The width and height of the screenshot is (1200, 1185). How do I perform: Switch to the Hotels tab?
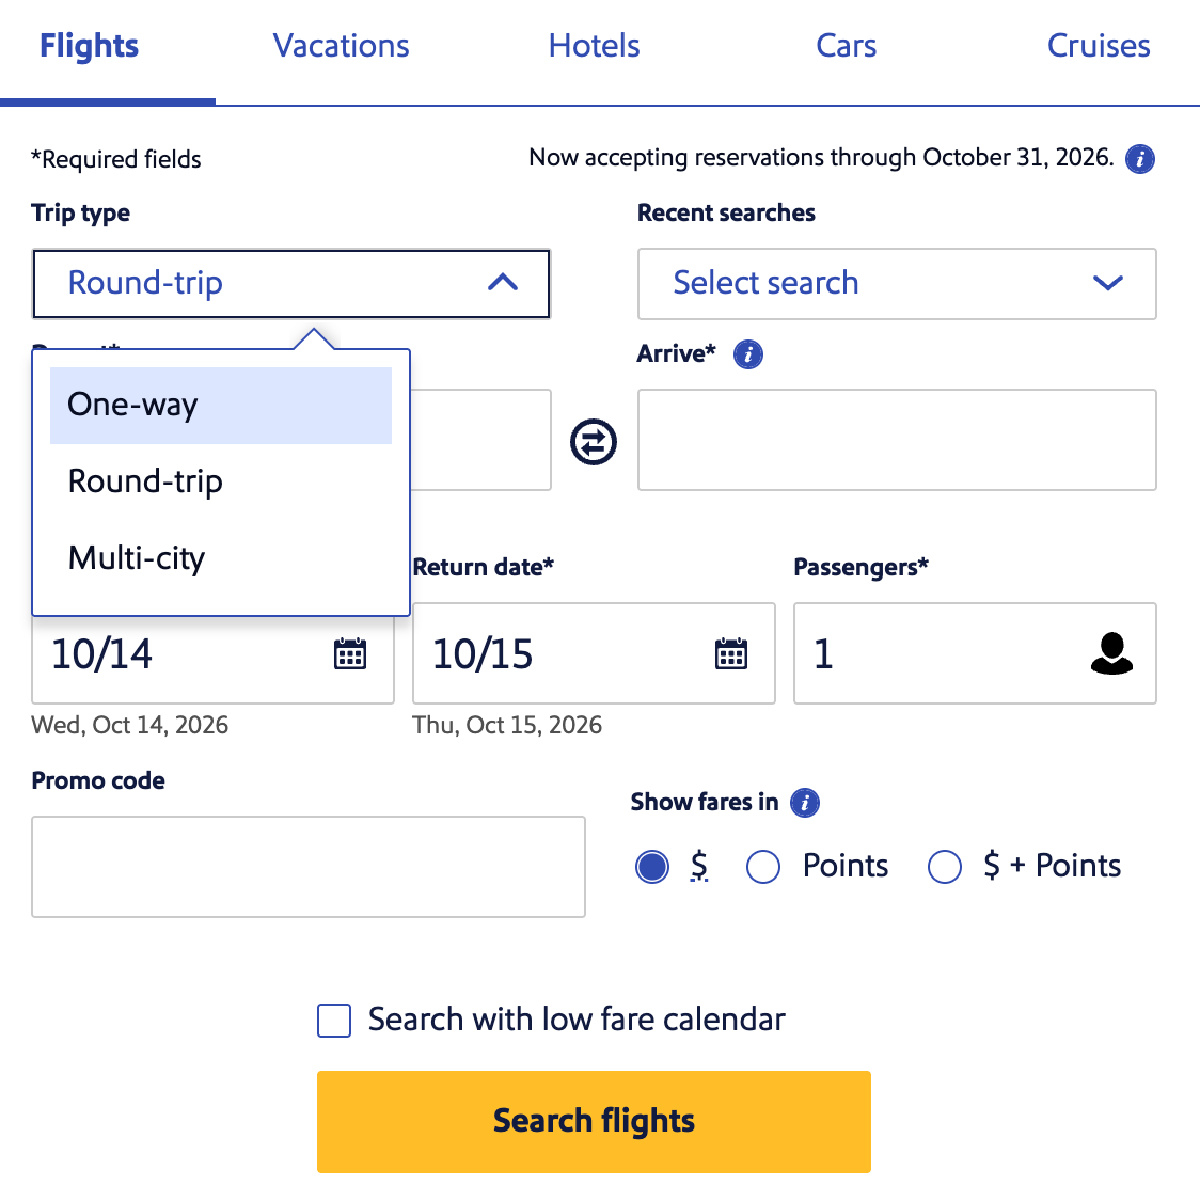pyautogui.click(x=593, y=45)
